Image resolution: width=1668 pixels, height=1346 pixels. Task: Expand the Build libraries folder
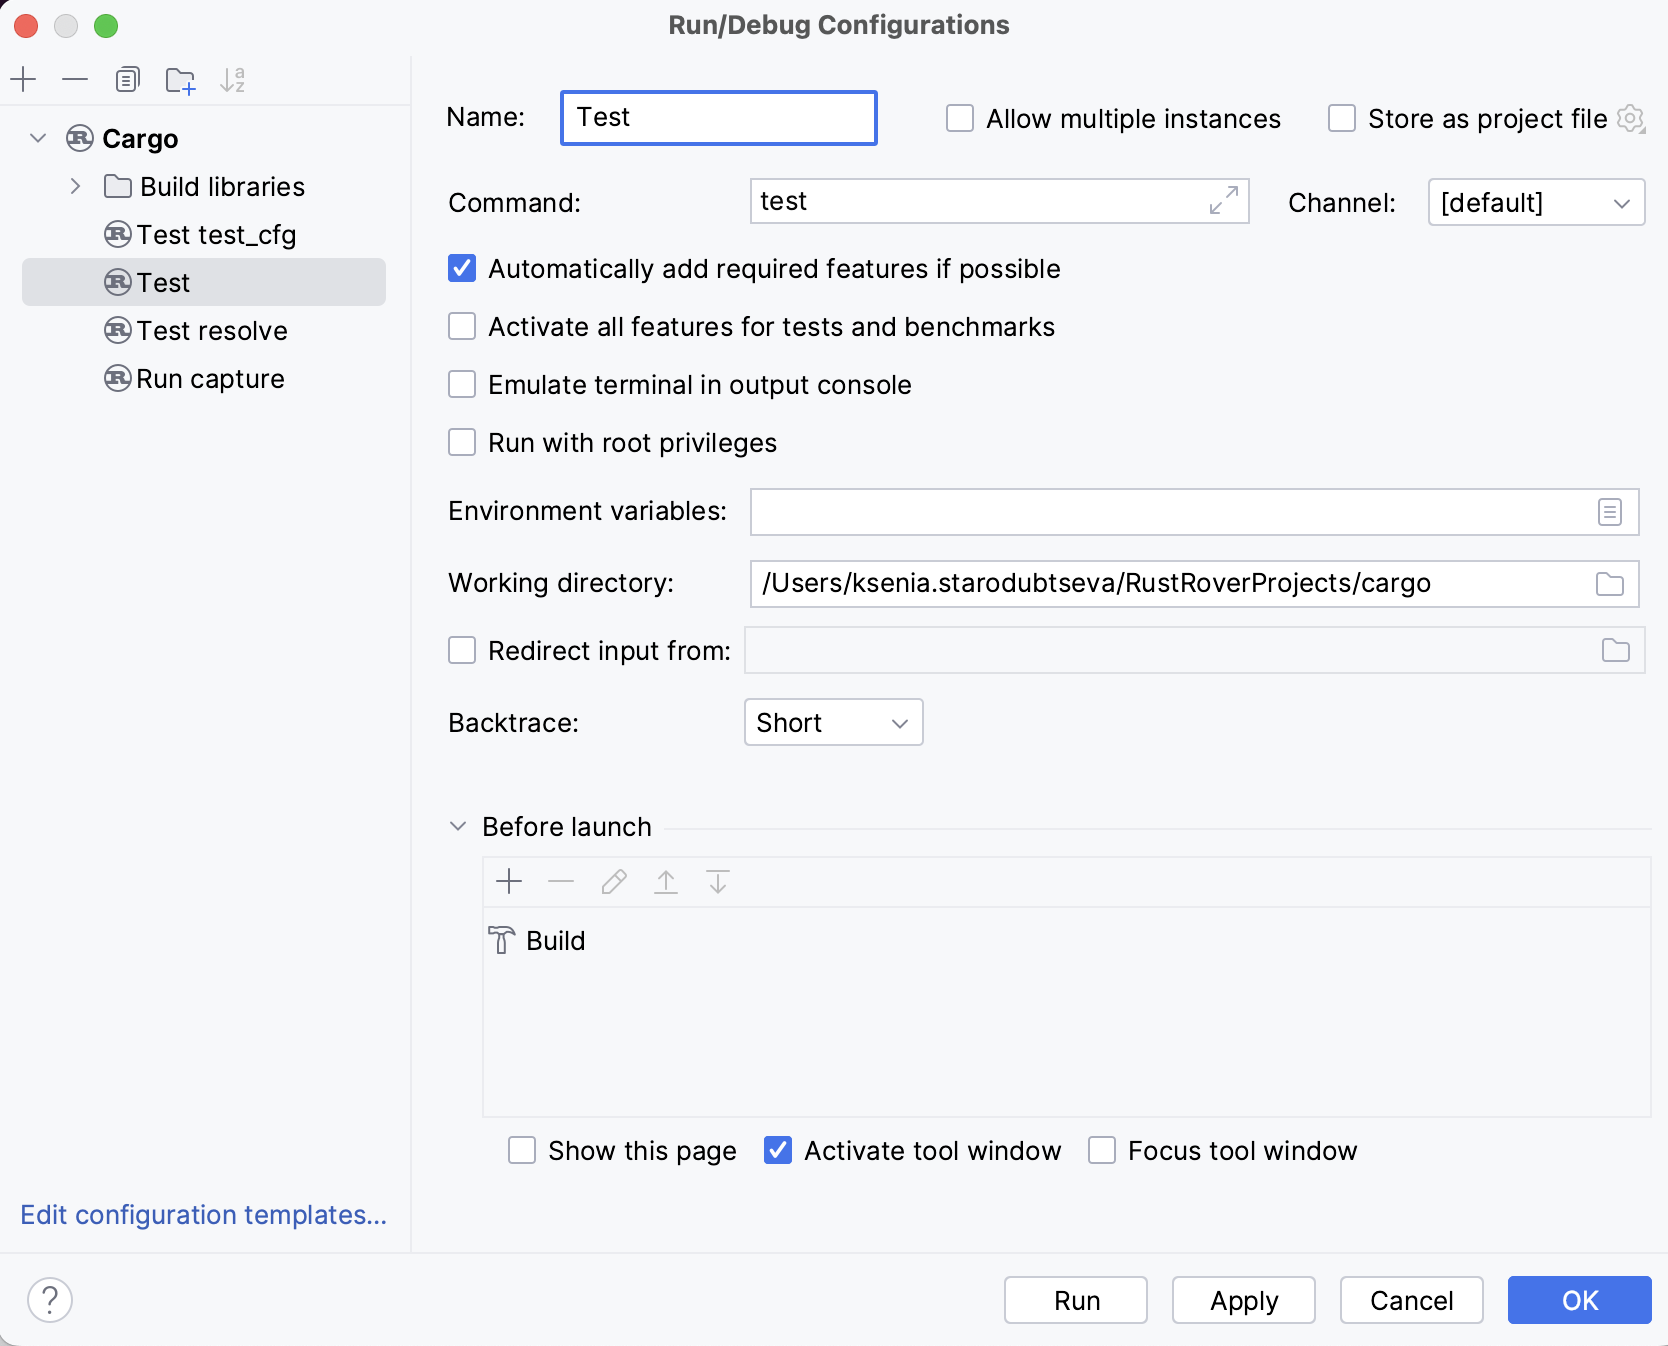pyautogui.click(x=74, y=186)
